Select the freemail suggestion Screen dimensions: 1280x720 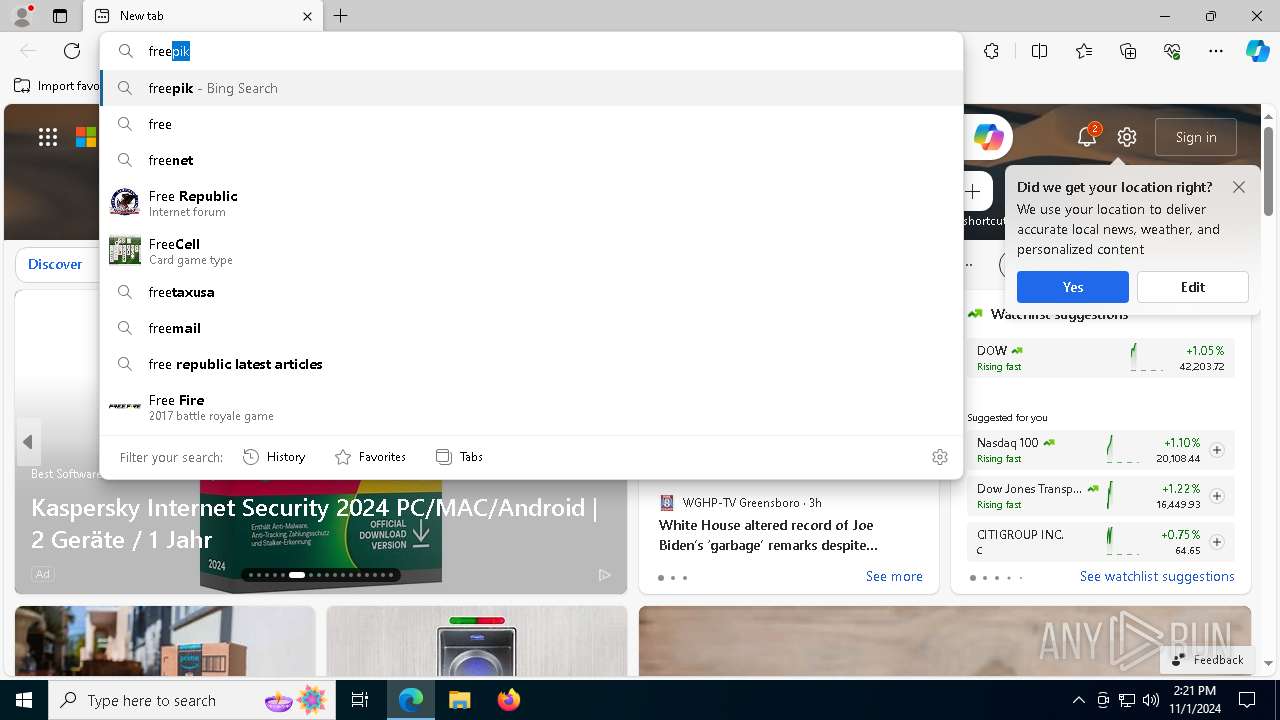pos(532,328)
